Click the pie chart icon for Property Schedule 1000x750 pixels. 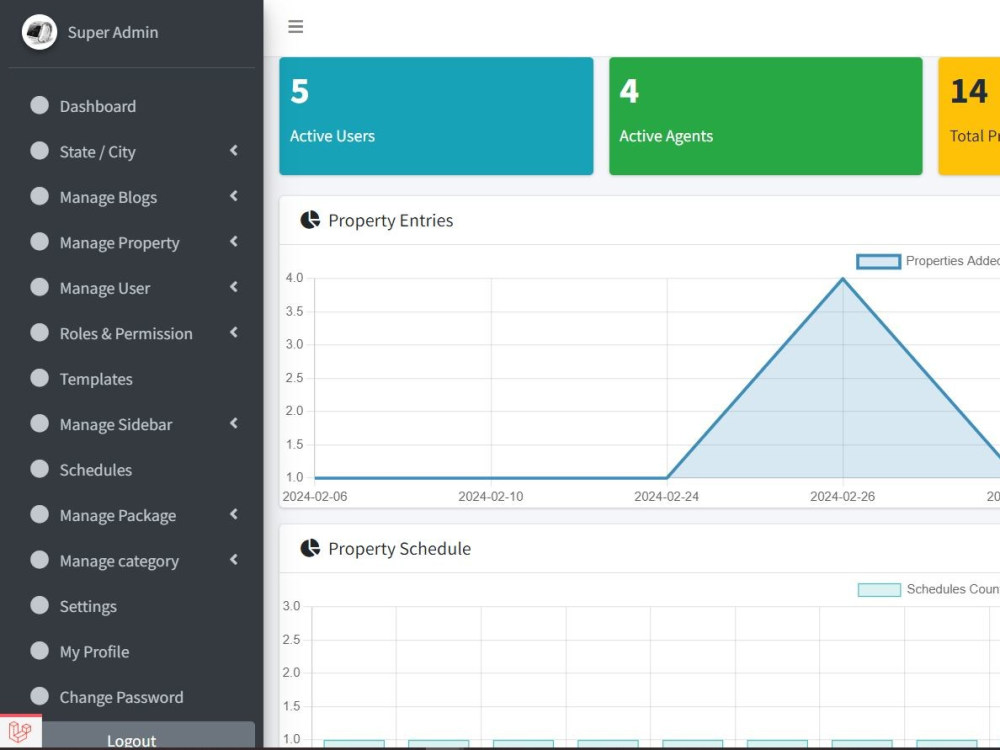pos(310,548)
